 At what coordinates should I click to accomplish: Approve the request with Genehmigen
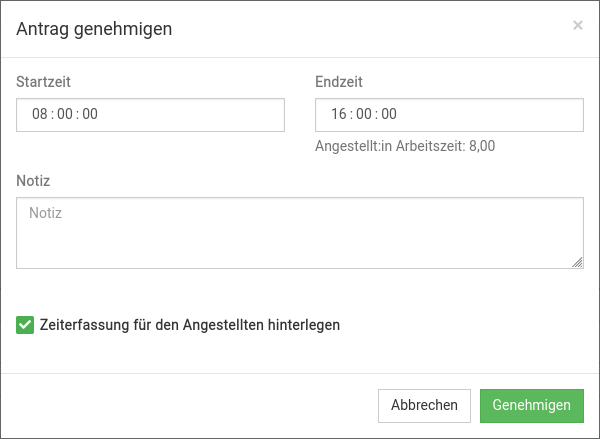pyautogui.click(x=531, y=405)
